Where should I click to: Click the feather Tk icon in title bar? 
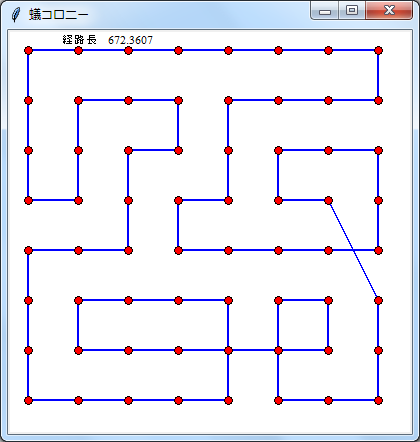(x=16, y=15)
